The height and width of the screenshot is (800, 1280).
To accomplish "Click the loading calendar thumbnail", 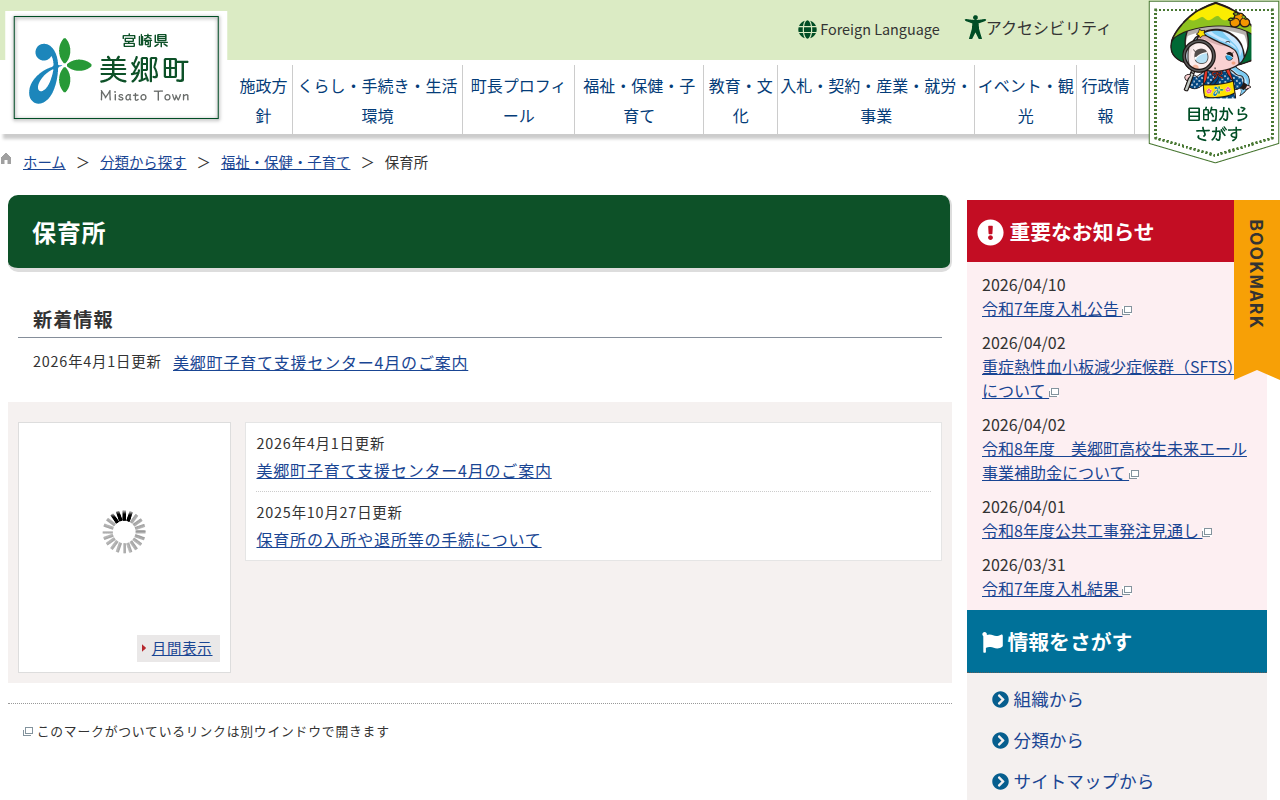I will coord(124,532).
